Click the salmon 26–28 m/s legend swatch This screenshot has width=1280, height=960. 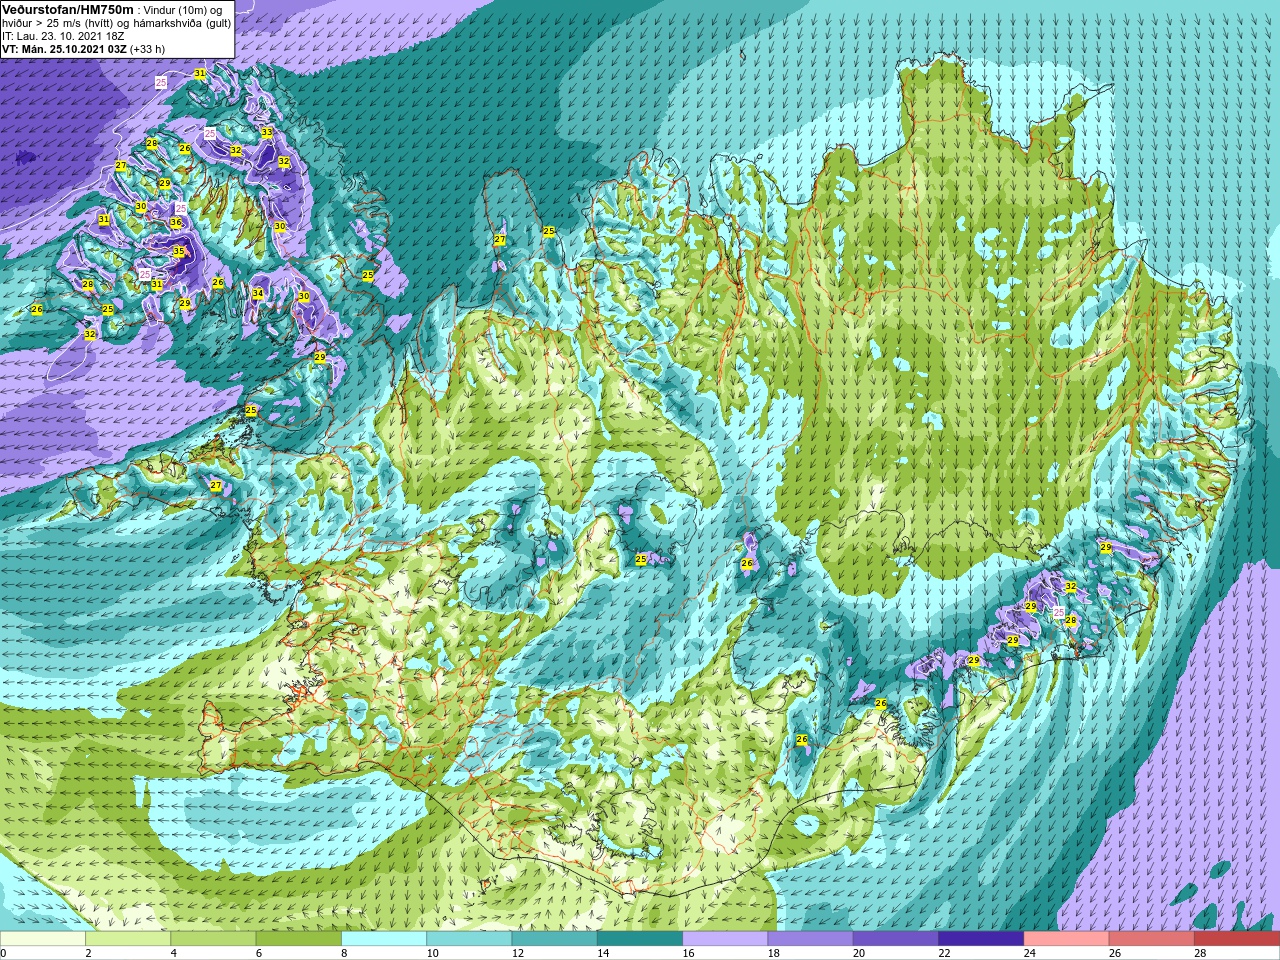pyautogui.click(x=1152, y=939)
